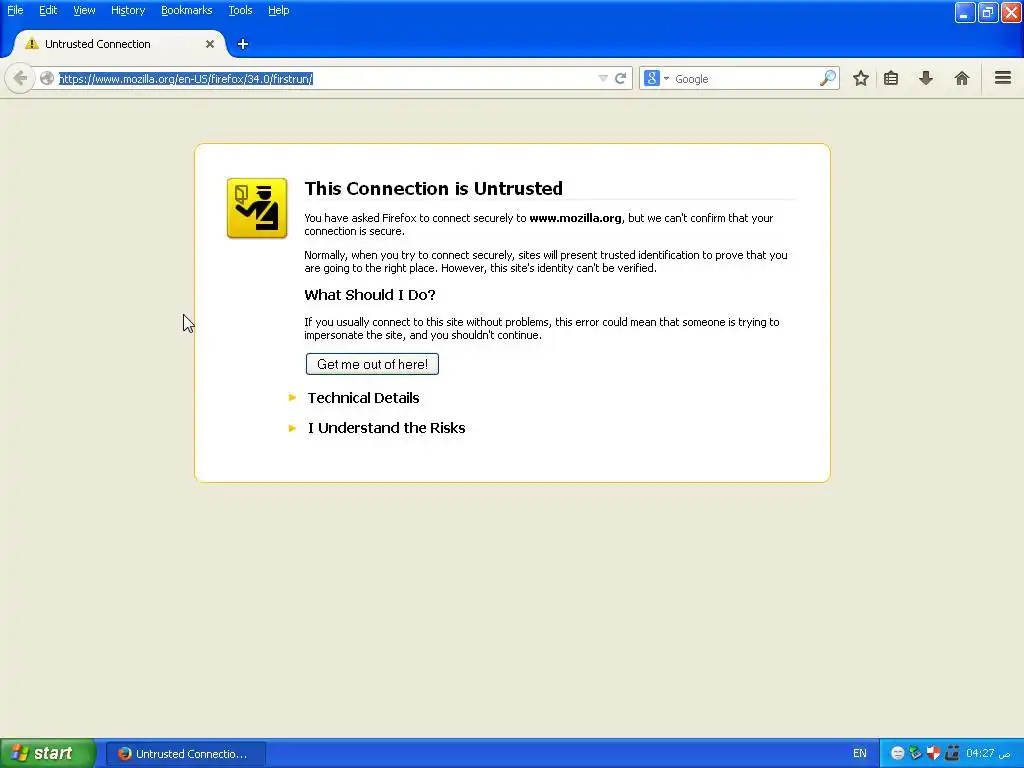This screenshot has height=768, width=1024.
Task: Open the History menu
Action: click(128, 10)
